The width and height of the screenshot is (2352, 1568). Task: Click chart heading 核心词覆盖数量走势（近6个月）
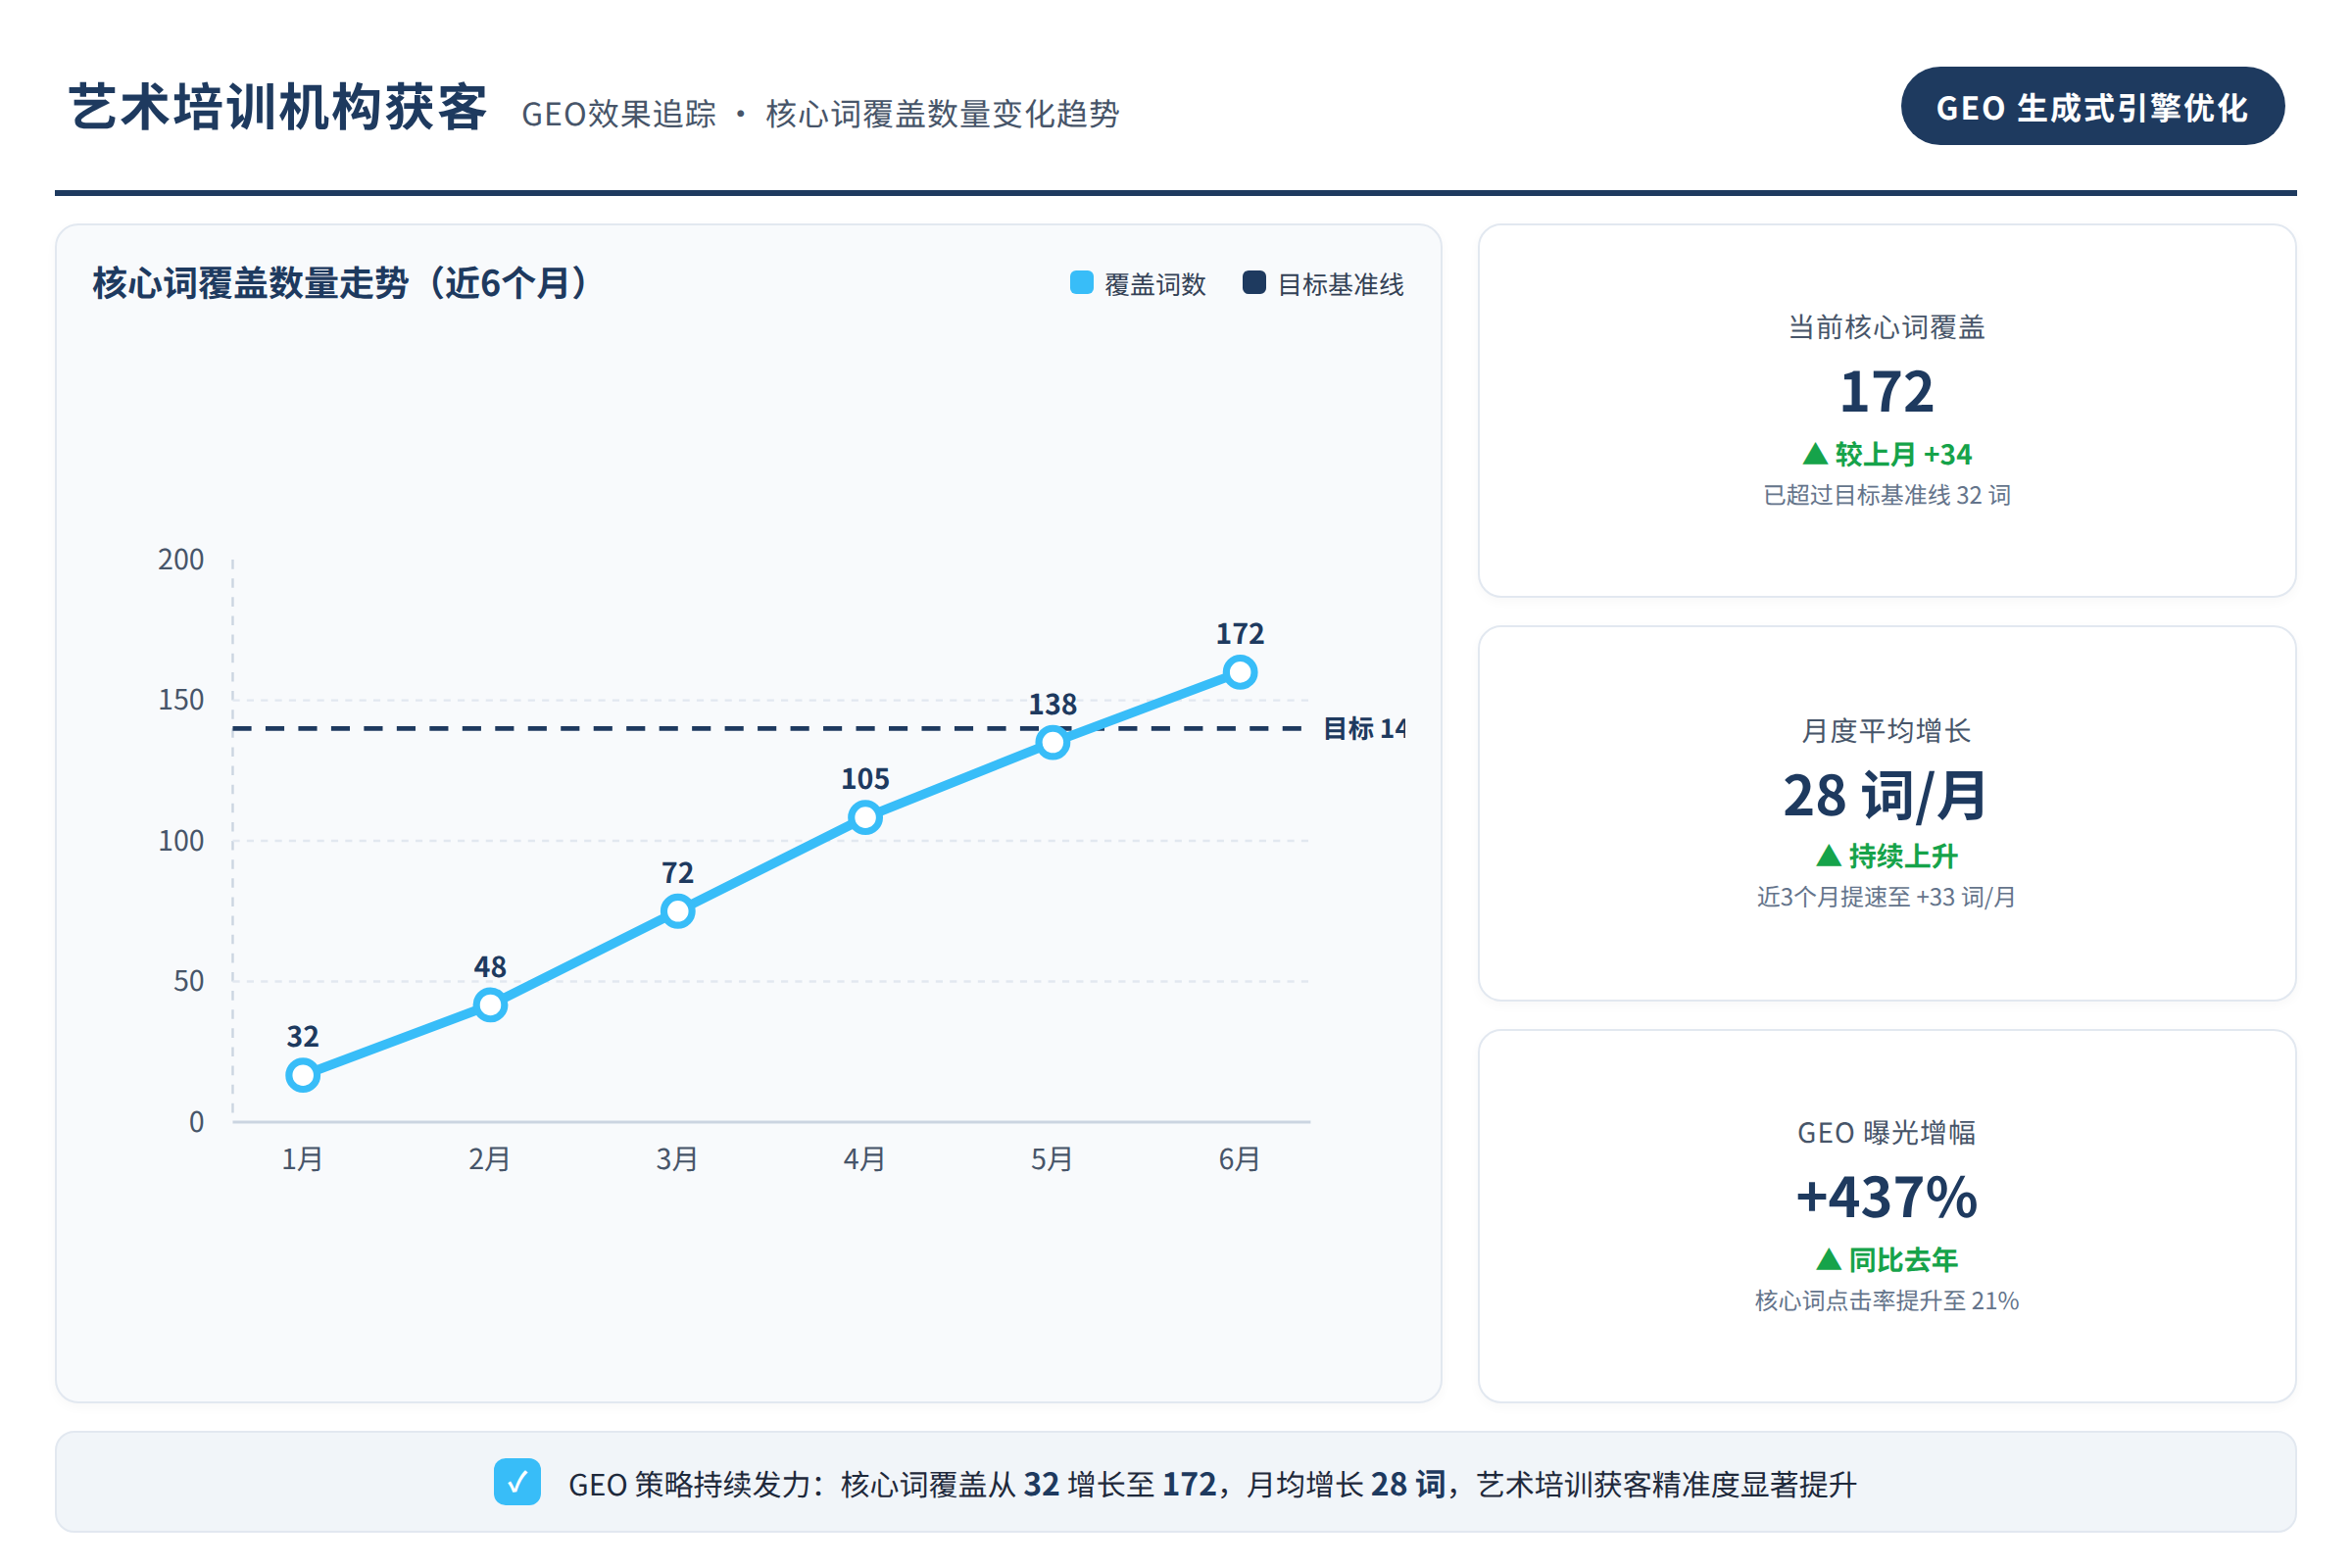click(x=340, y=283)
